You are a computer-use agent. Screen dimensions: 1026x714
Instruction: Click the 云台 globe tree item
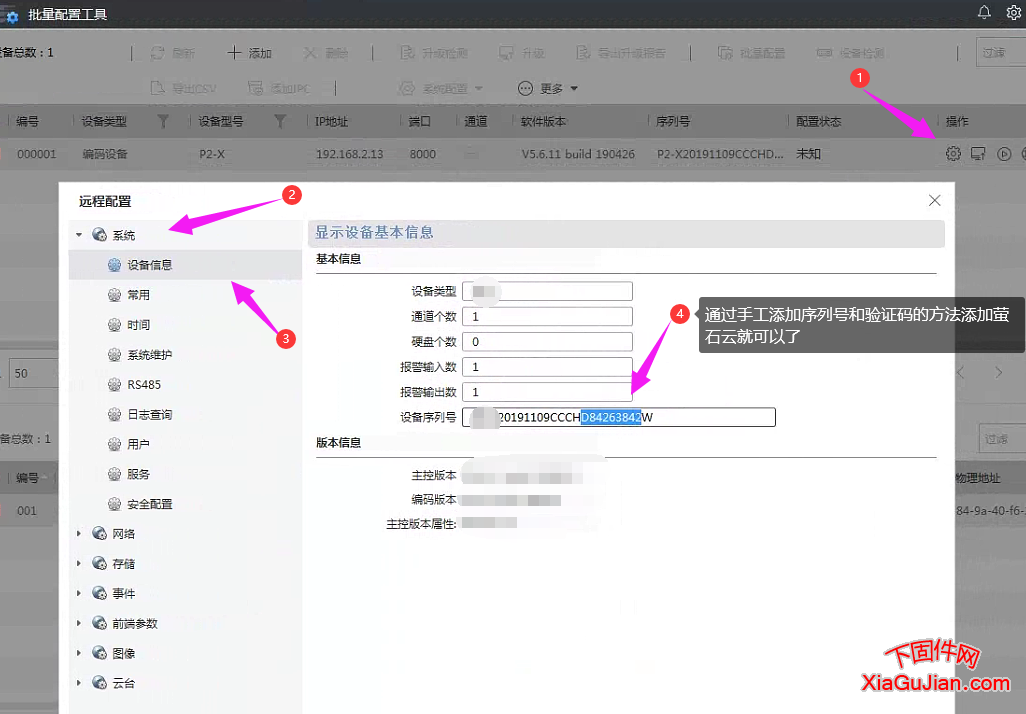pyautogui.click(x=114, y=683)
